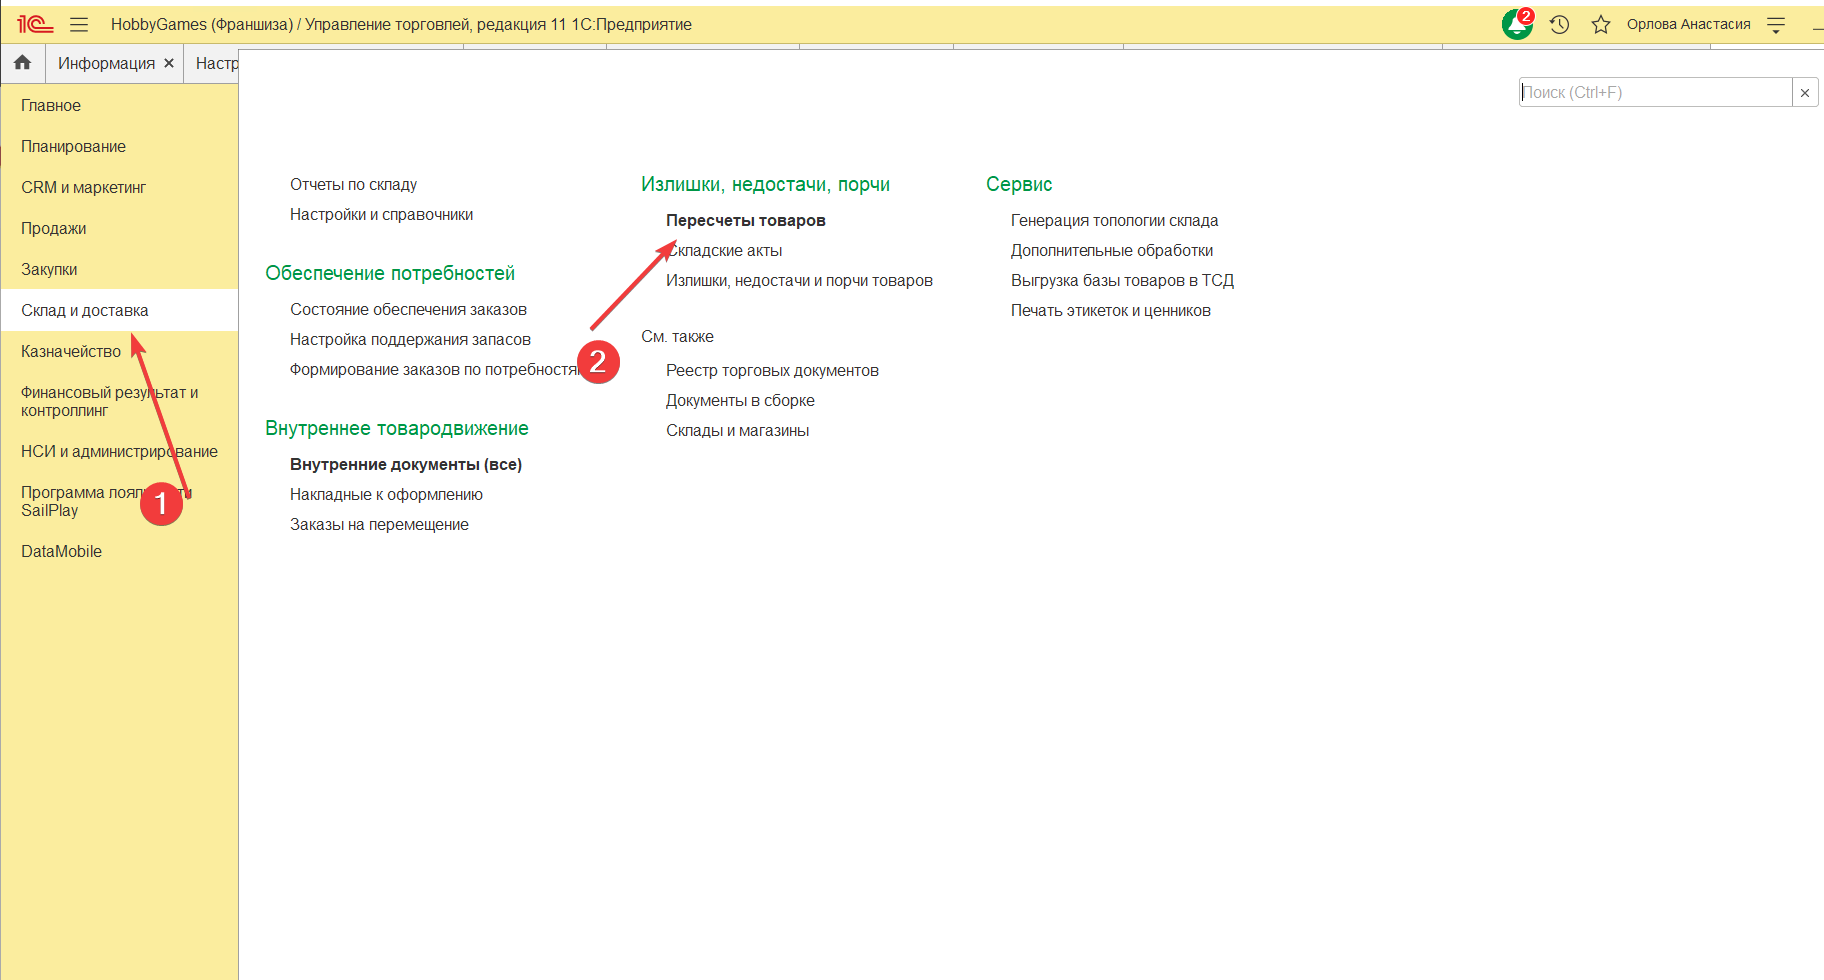This screenshot has width=1824, height=980.
Task: Open the history clock icon
Action: coord(1559,24)
